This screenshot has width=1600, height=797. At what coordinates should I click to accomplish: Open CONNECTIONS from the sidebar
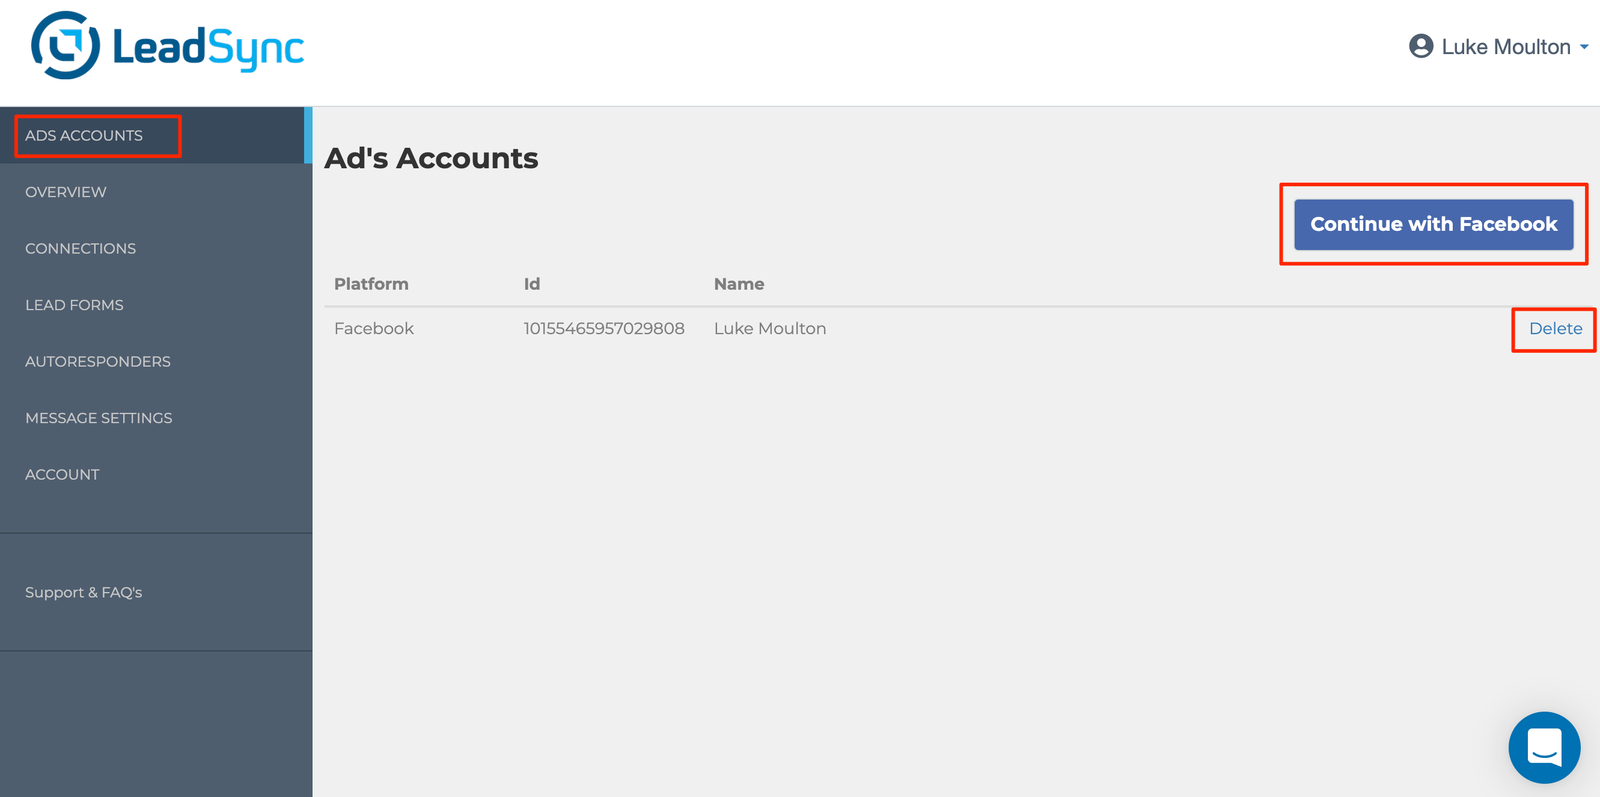[80, 249]
